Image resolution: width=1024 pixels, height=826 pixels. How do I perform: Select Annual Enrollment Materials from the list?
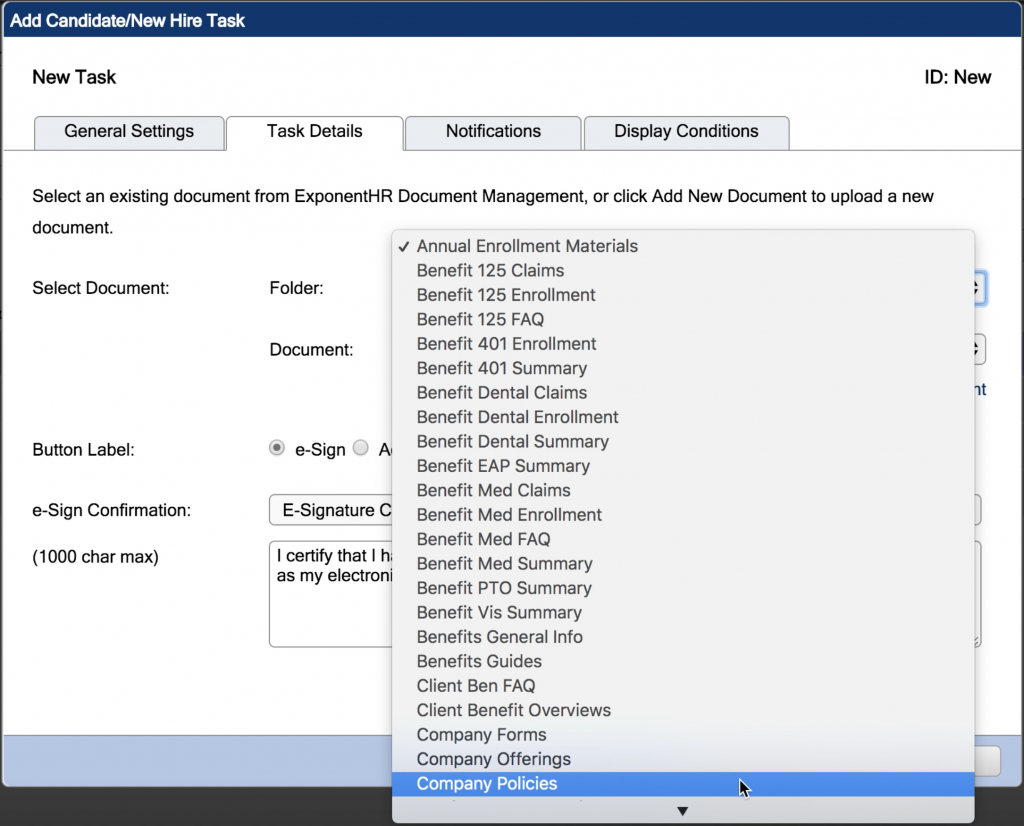[x=527, y=246]
